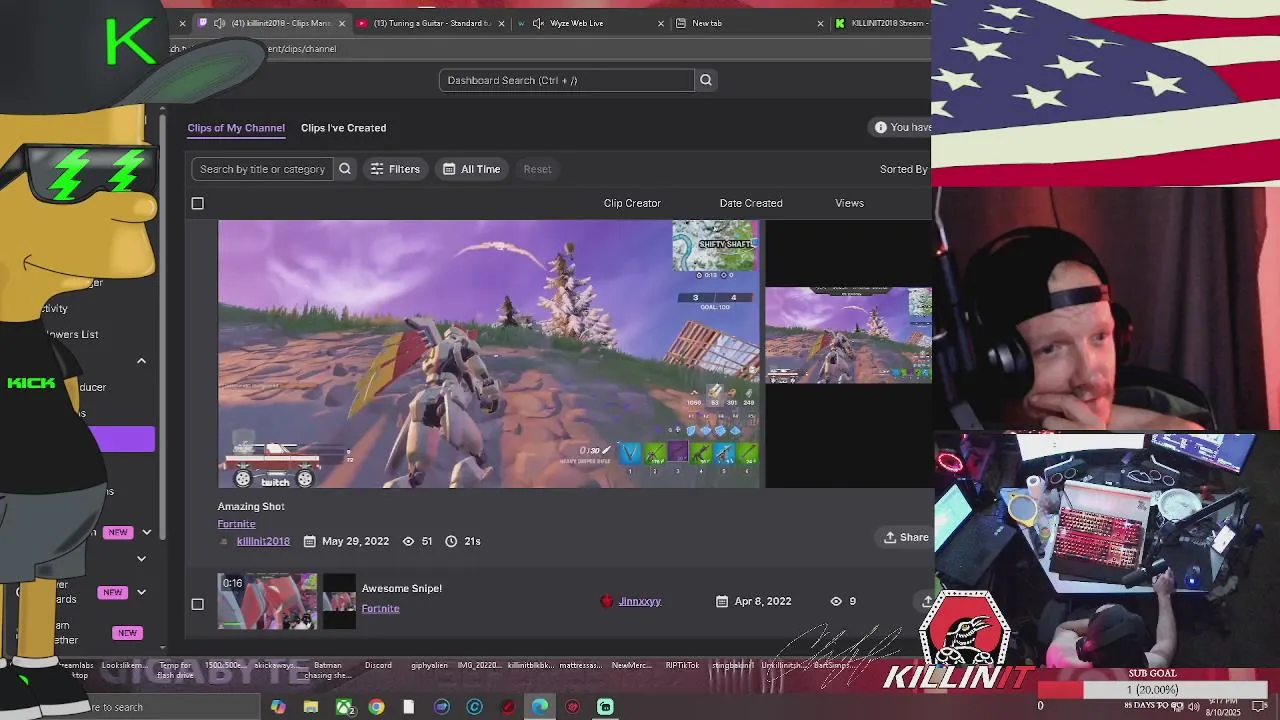This screenshot has width=1280, height=720.
Task: Close the New tab browser tab
Action: coord(821,23)
